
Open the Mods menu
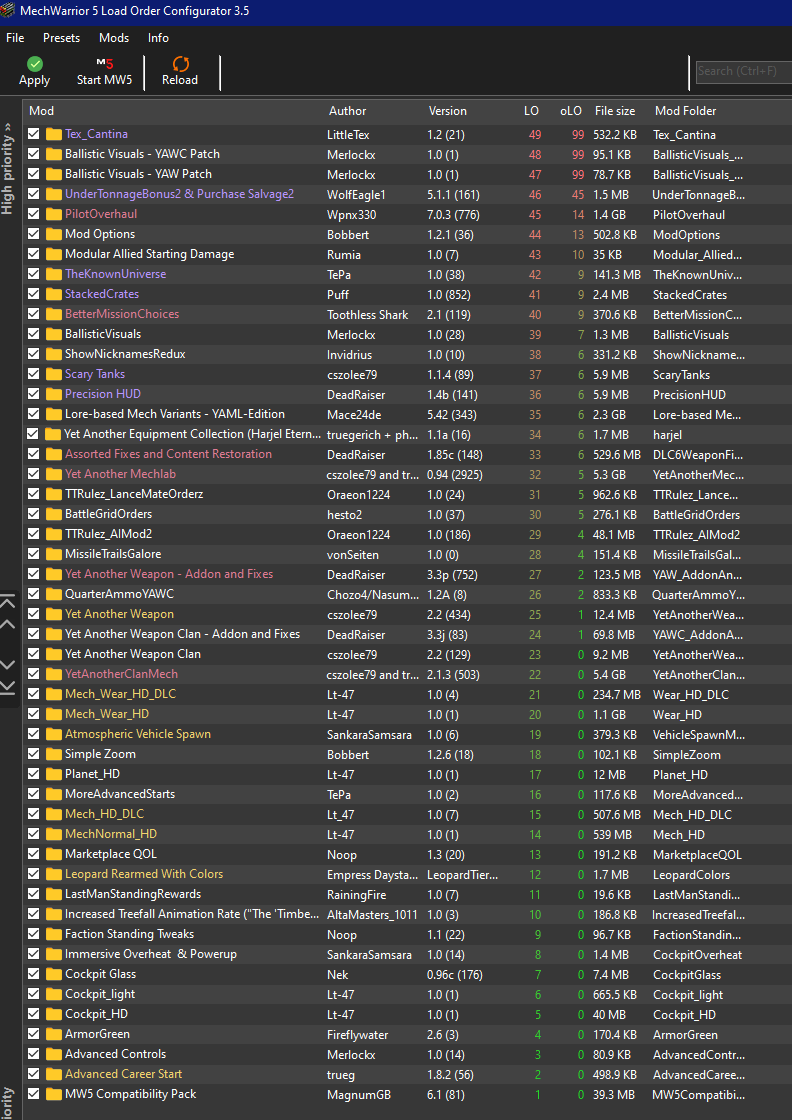(x=114, y=38)
